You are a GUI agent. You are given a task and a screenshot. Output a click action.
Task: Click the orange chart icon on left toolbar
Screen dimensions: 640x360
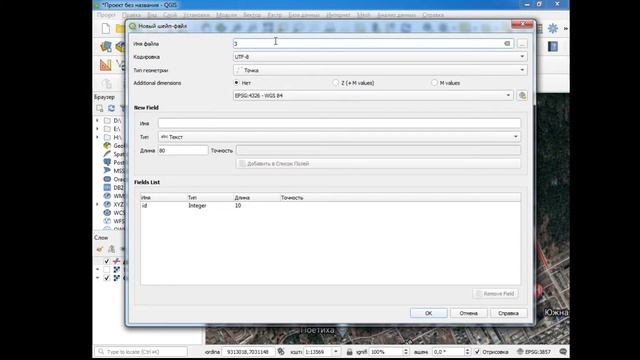(x=105, y=64)
